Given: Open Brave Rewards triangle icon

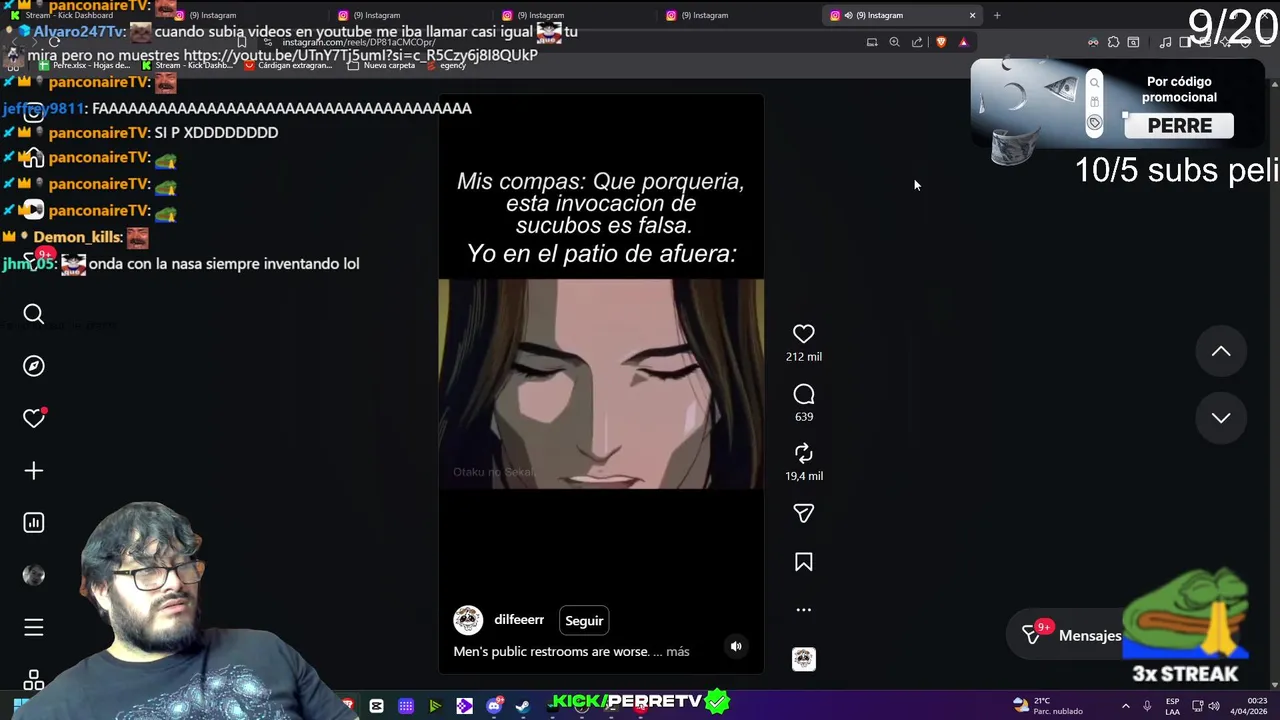Looking at the screenshot, I should point(964,42).
